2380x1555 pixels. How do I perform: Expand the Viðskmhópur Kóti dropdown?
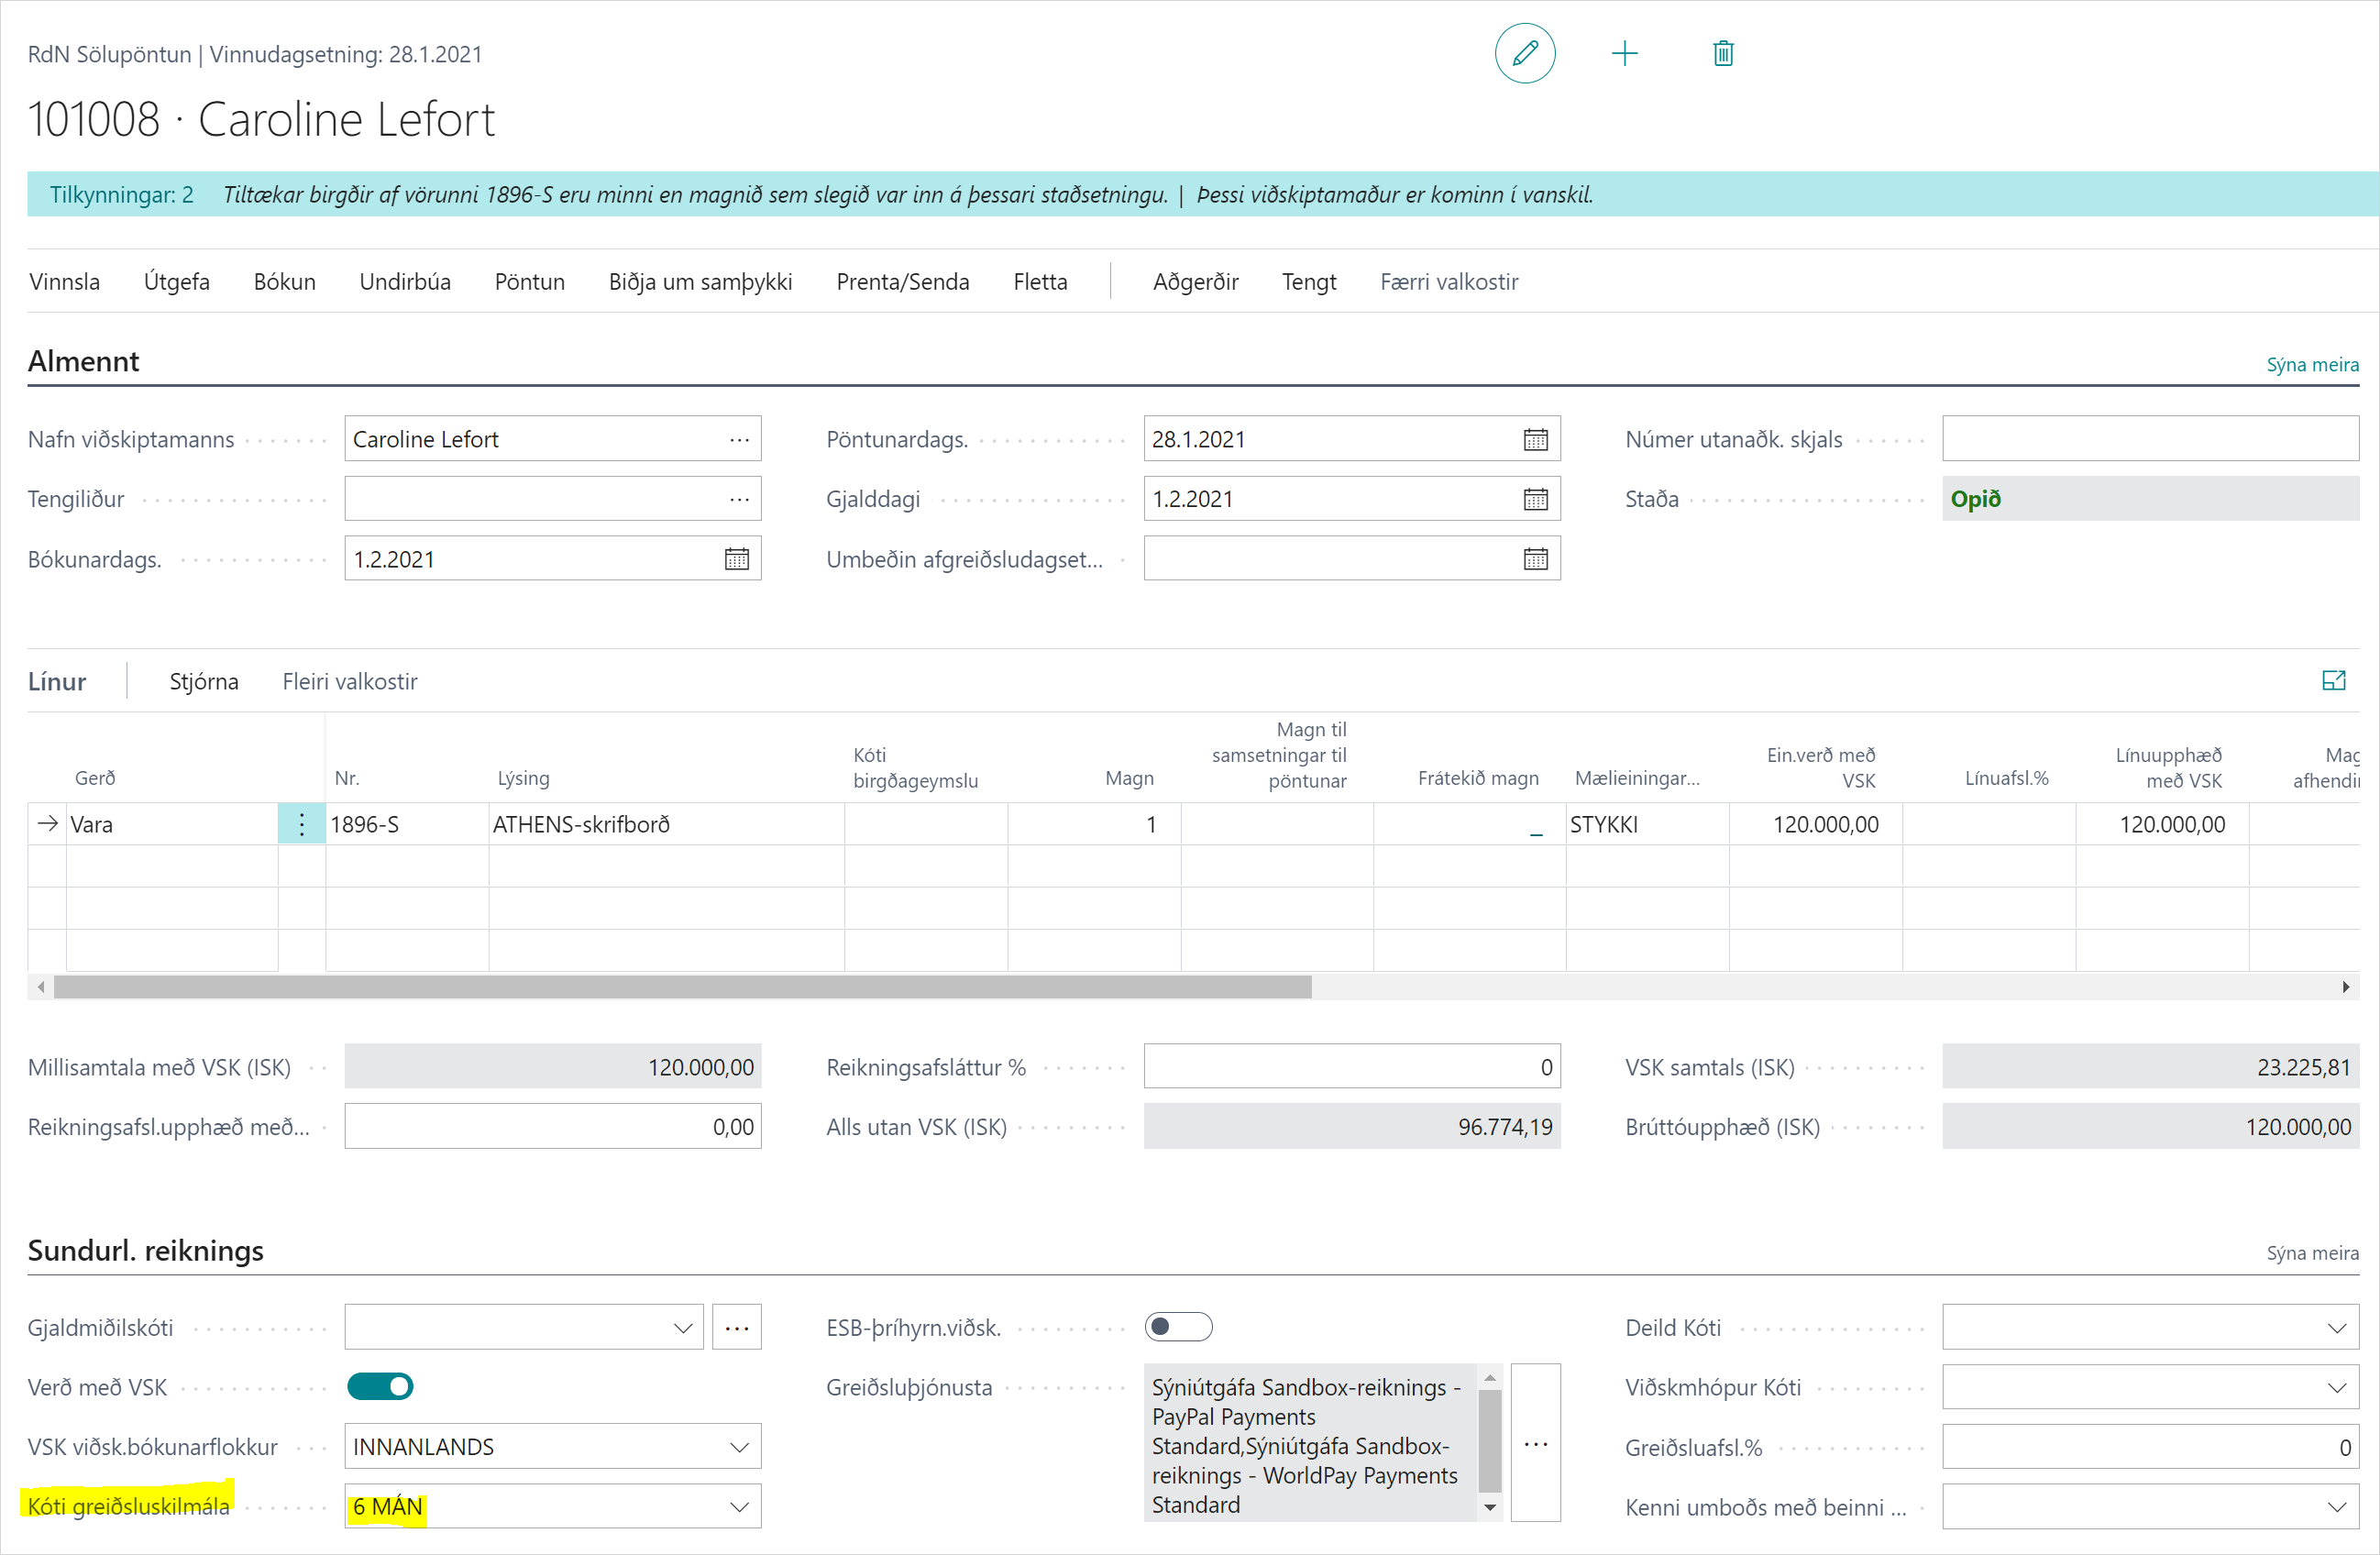2336,1388
